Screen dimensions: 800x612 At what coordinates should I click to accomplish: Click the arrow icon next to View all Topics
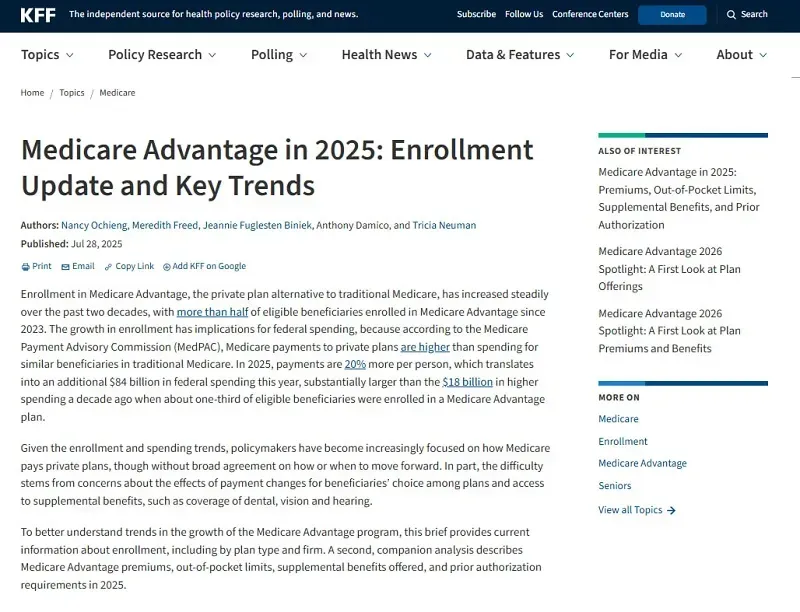673,510
